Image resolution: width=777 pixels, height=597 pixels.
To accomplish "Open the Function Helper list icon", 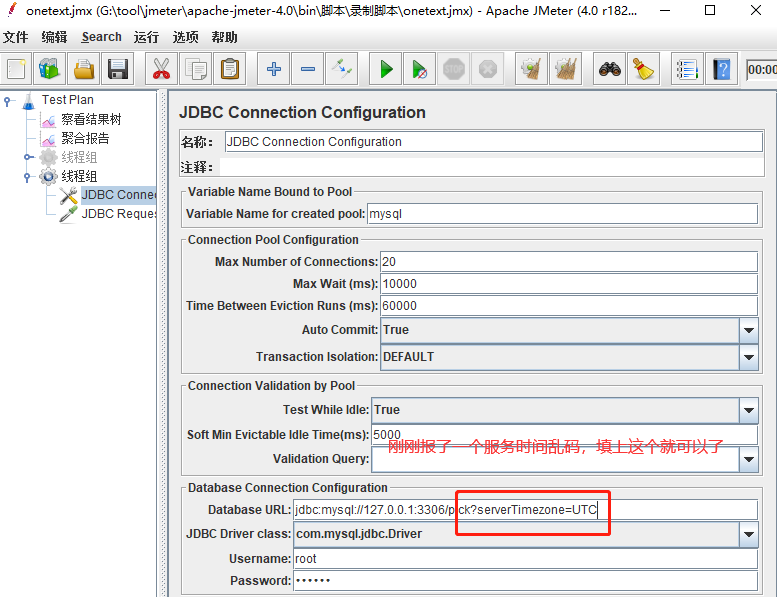I will [x=687, y=69].
